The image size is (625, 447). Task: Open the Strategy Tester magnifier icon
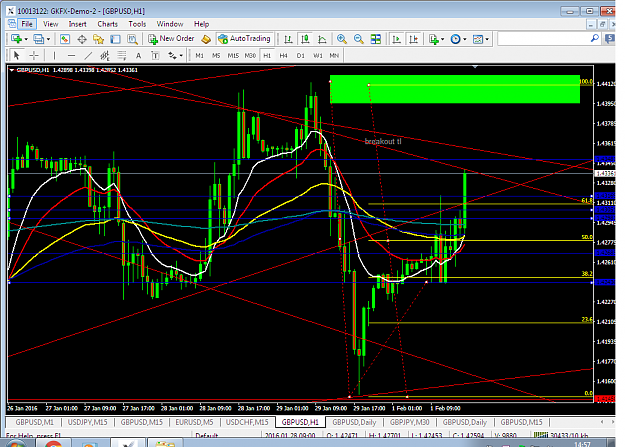pos(132,39)
